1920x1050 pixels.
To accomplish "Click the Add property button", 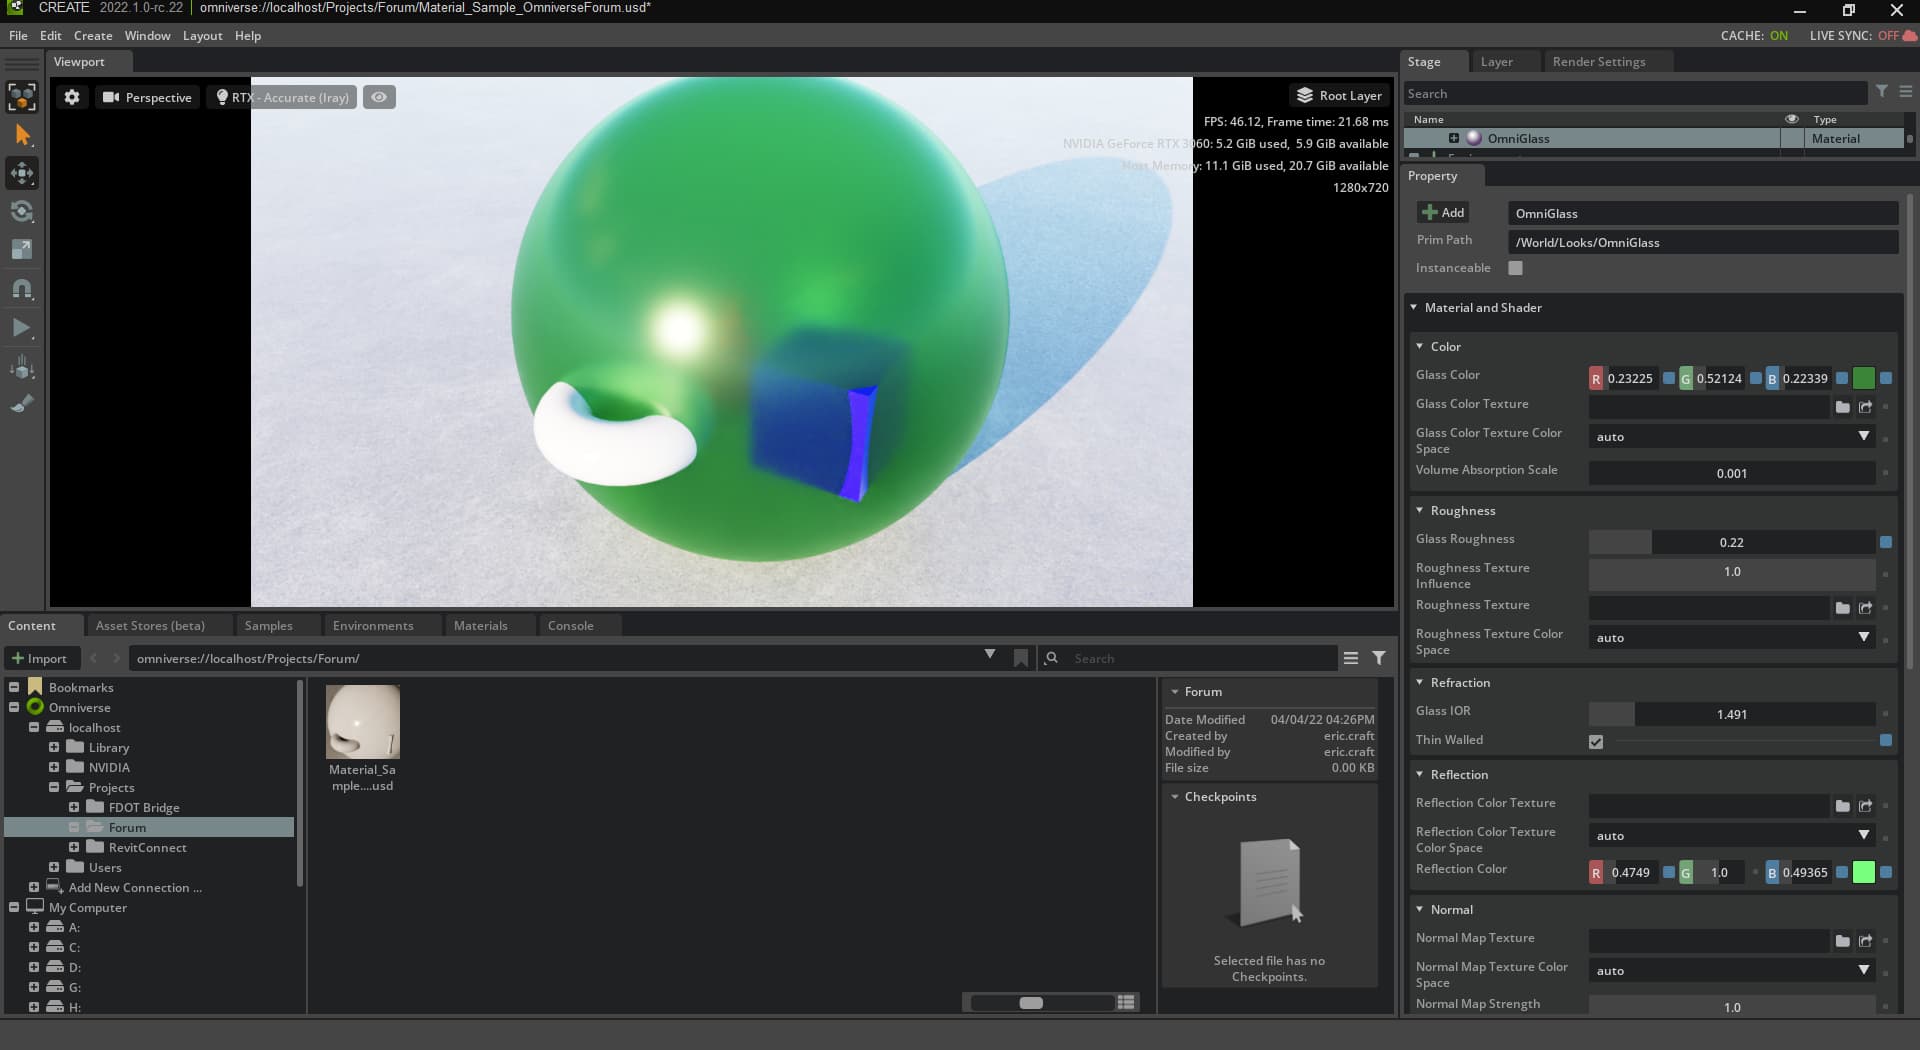I will (x=1443, y=212).
